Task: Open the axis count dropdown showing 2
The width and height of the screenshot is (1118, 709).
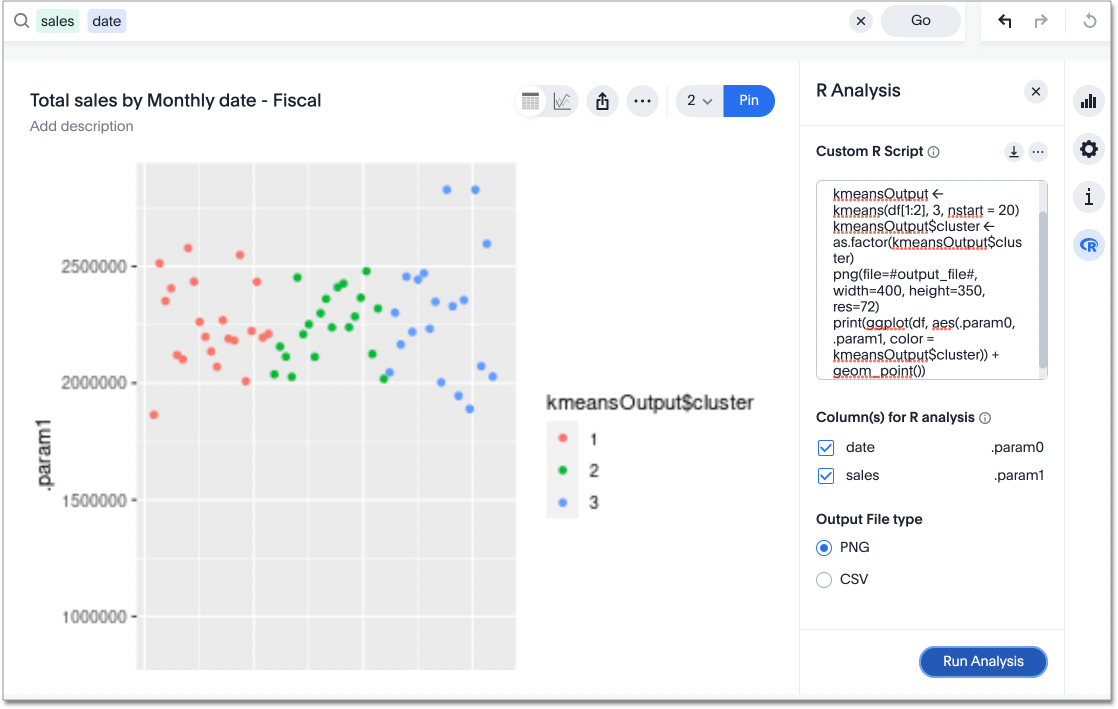Action: pos(698,100)
